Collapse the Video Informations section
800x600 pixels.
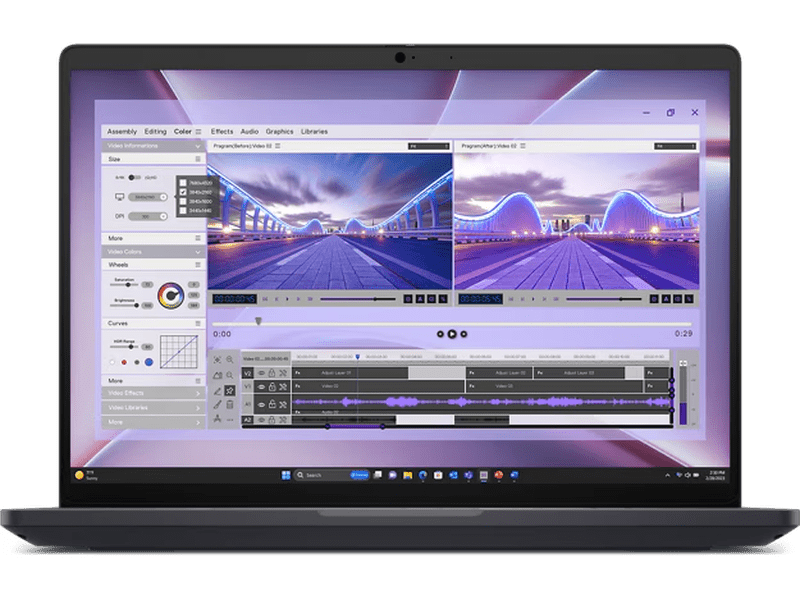[x=198, y=146]
